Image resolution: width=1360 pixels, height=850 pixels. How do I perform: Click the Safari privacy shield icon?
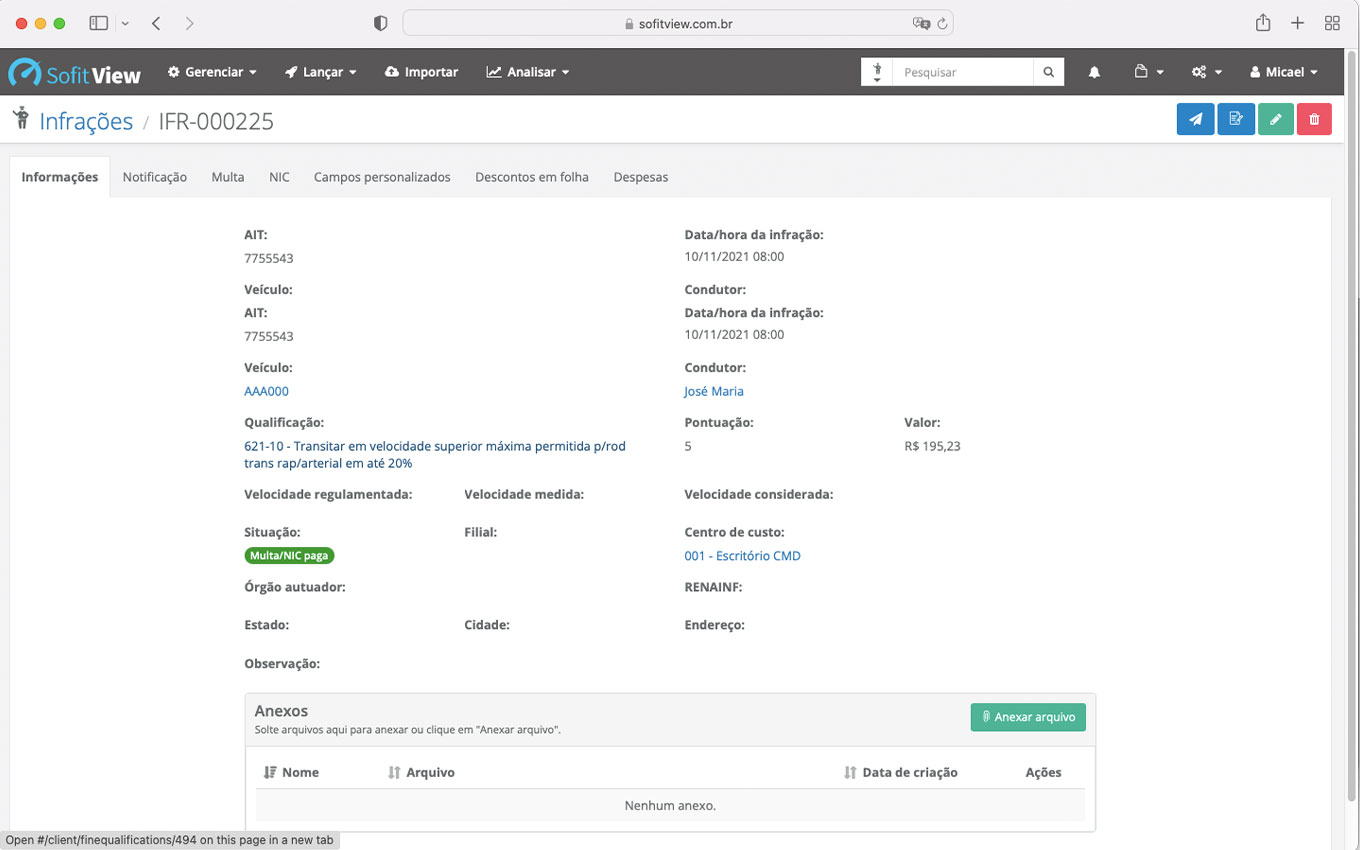[380, 23]
